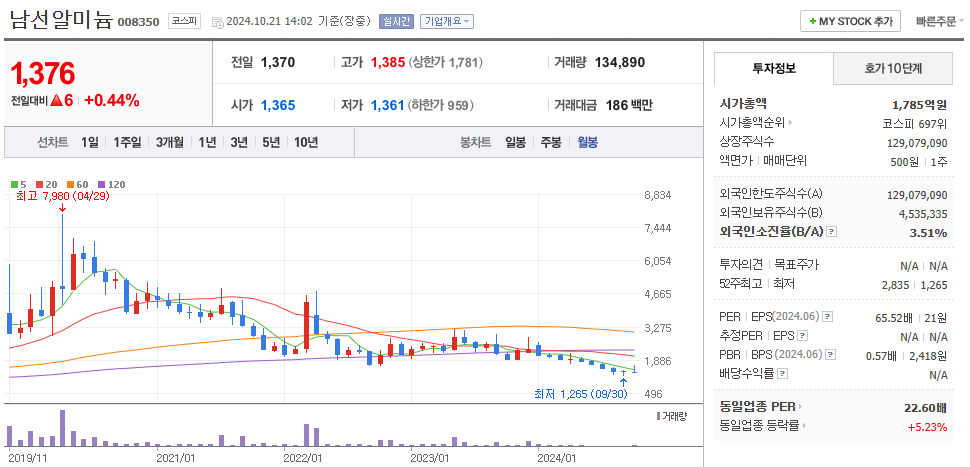Open help icon next to 추정PER EPS
Viewport: 970px width, 467px height.
pyautogui.click(x=802, y=336)
